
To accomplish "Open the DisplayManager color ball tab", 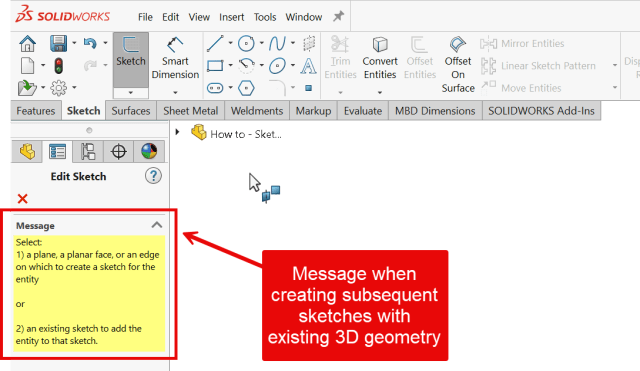I will (149, 151).
